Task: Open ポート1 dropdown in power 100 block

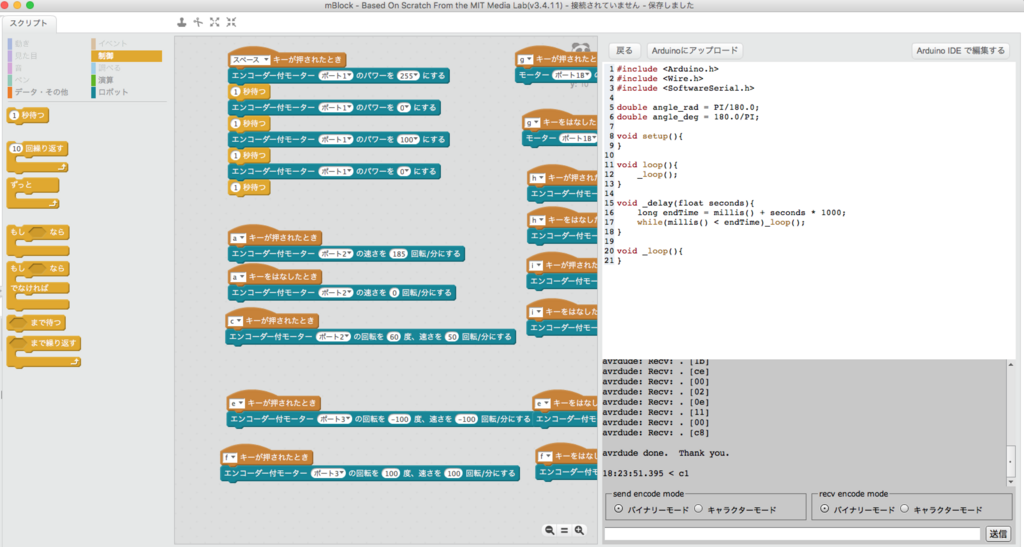Action: pyautogui.click(x=336, y=140)
